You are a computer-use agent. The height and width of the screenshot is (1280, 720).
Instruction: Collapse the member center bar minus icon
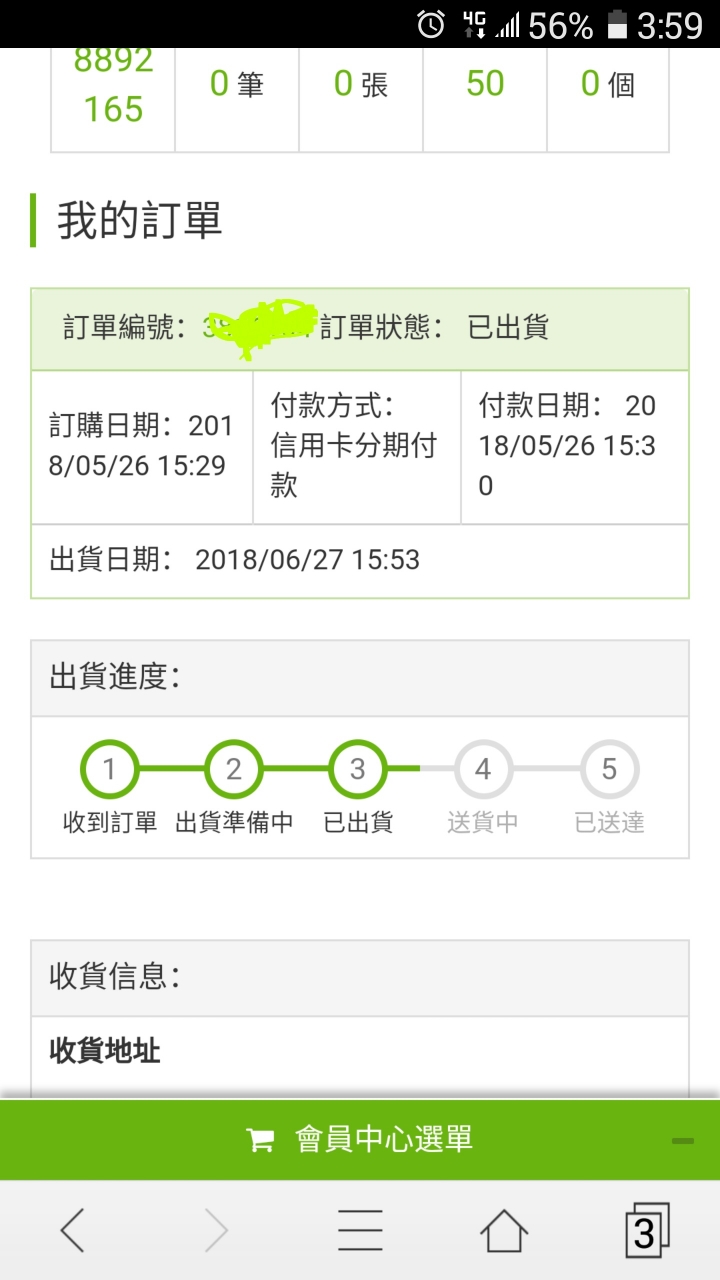click(683, 1140)
